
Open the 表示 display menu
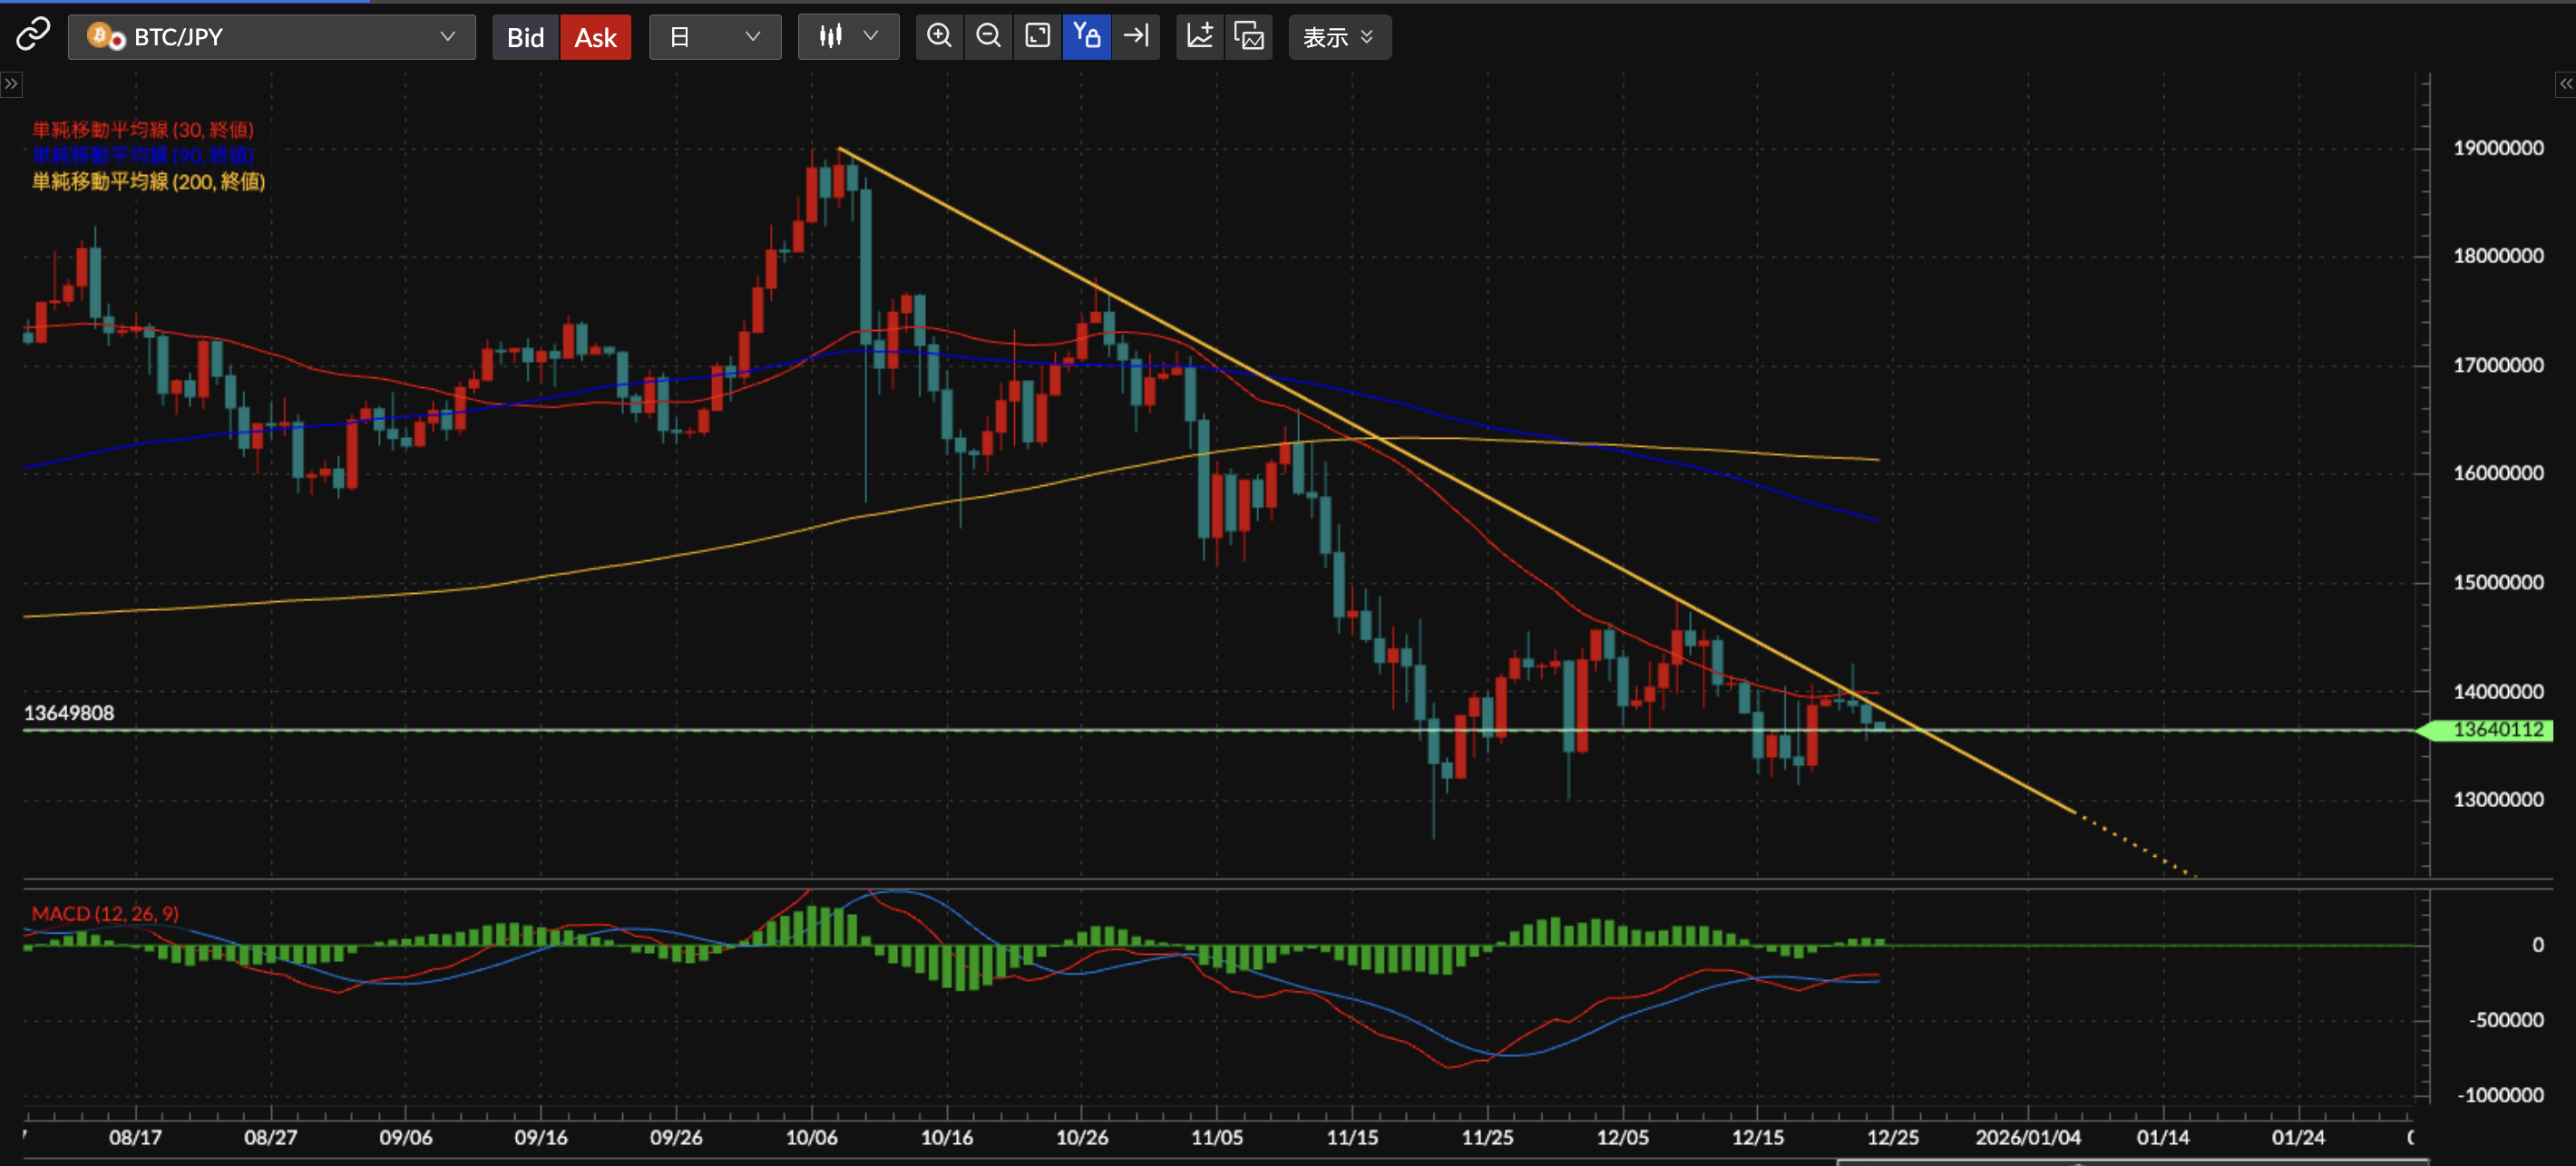pos(1338,37)
